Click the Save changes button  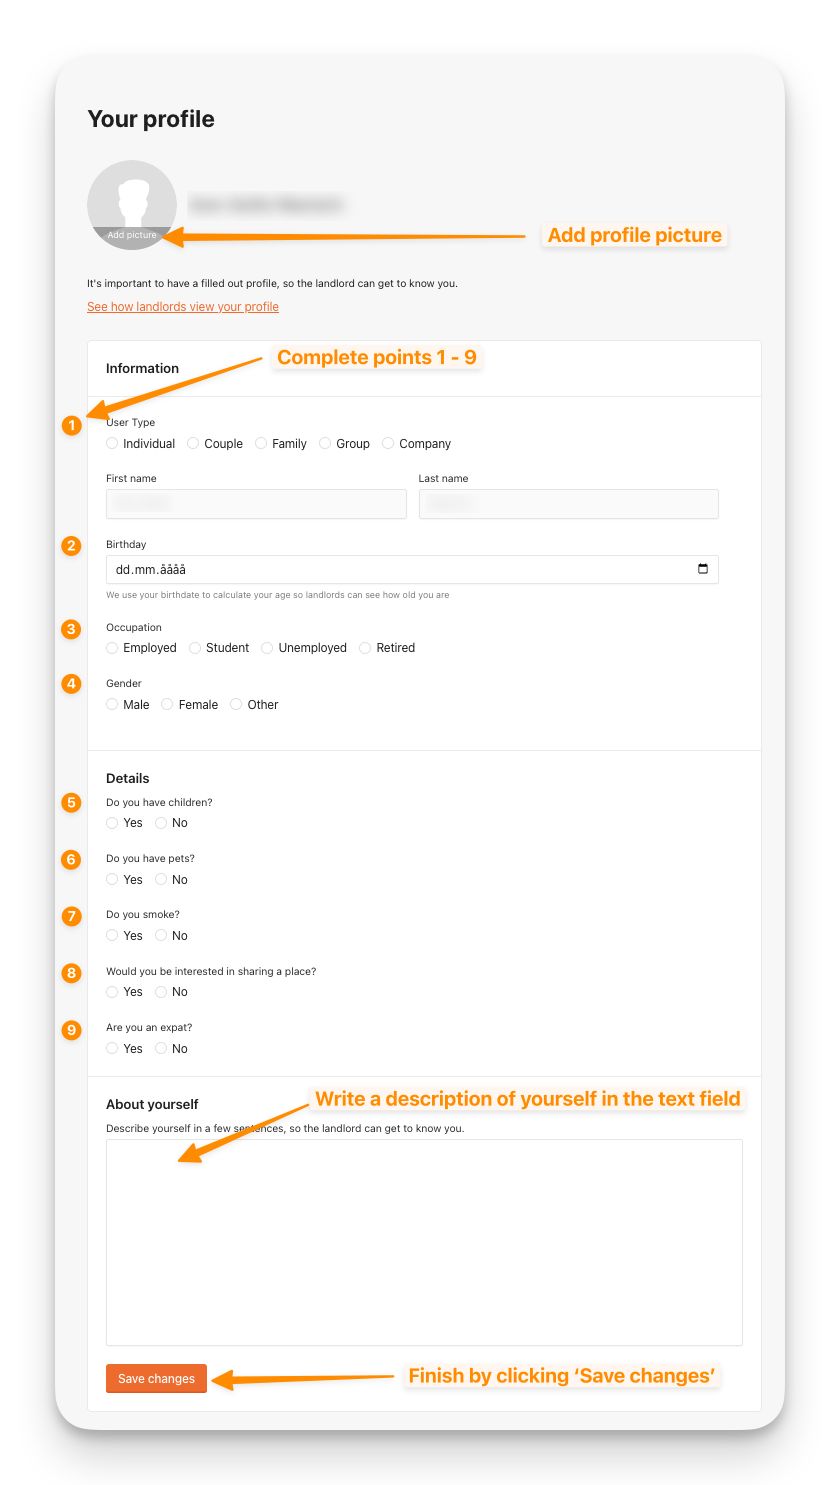(157, 1379)
